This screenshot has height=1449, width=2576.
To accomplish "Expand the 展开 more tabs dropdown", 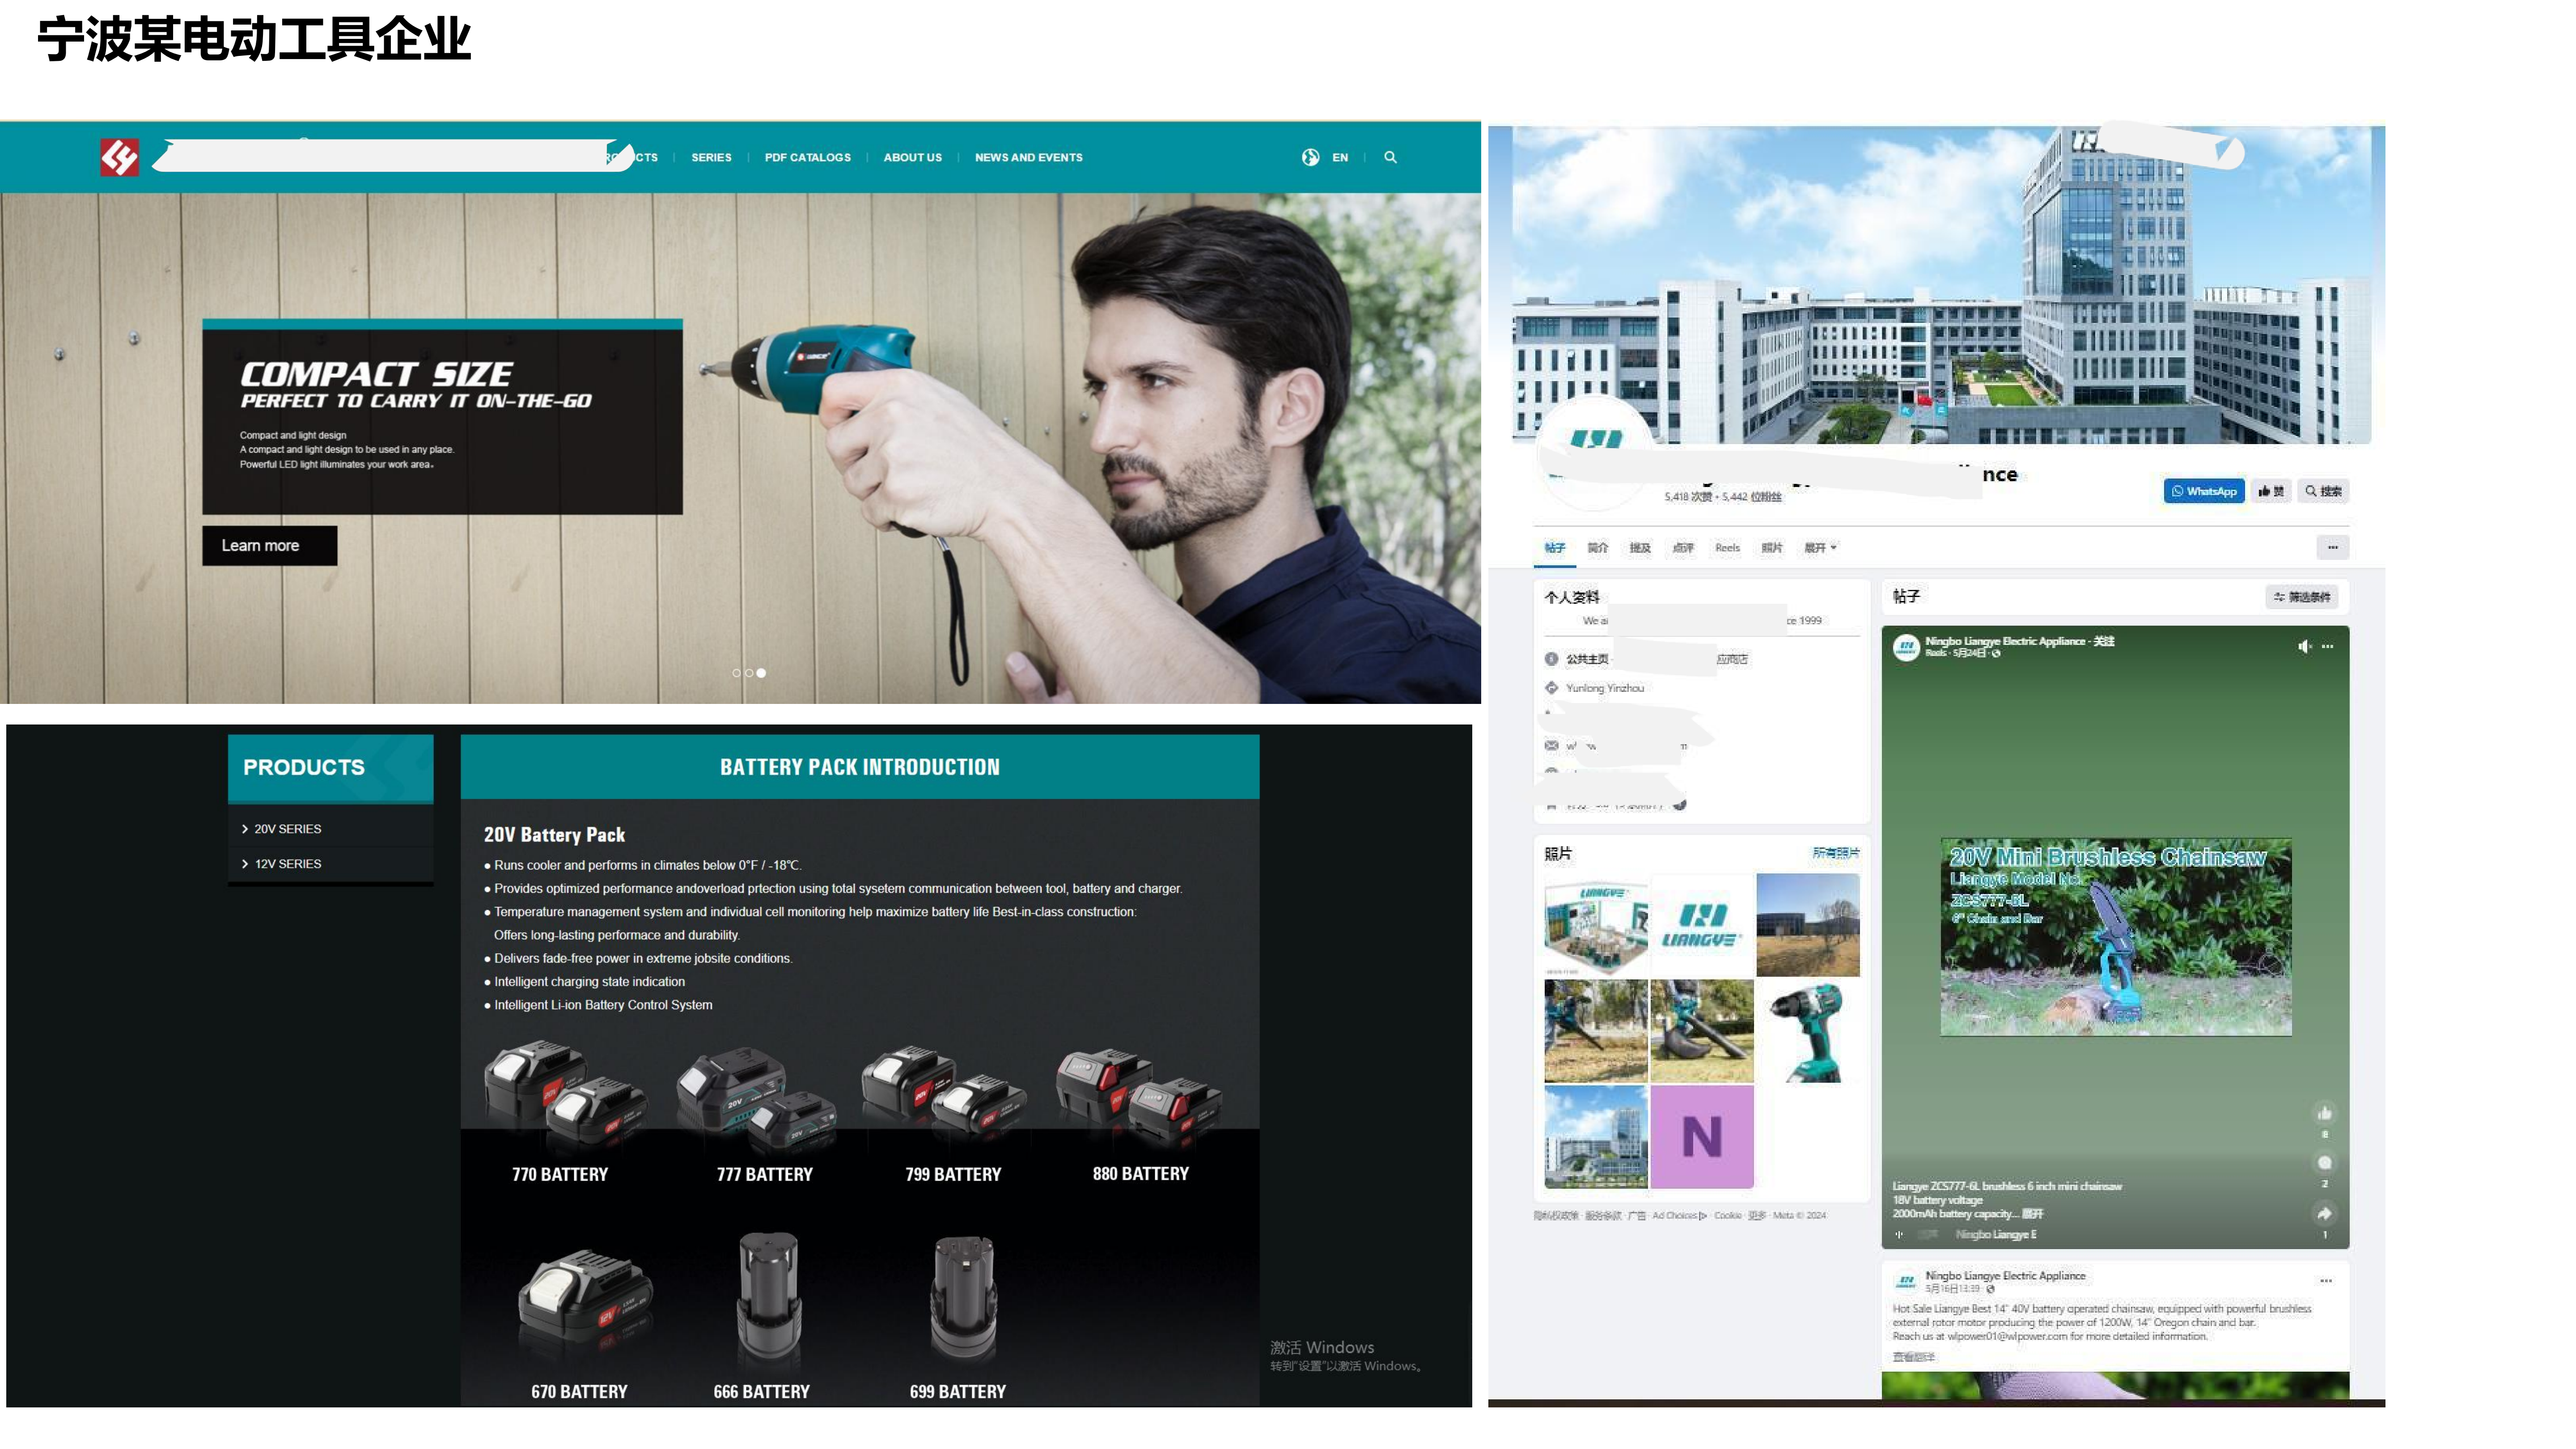I will tap(1820, 548).
